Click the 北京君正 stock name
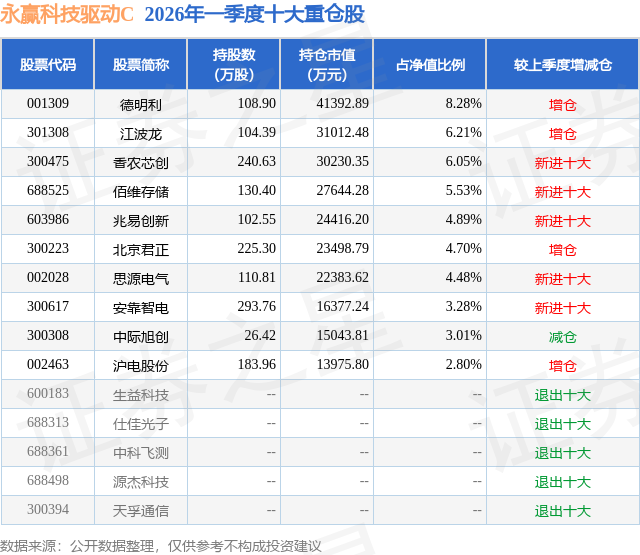This screenshot has width=640, height=555. tap(141, 250)
